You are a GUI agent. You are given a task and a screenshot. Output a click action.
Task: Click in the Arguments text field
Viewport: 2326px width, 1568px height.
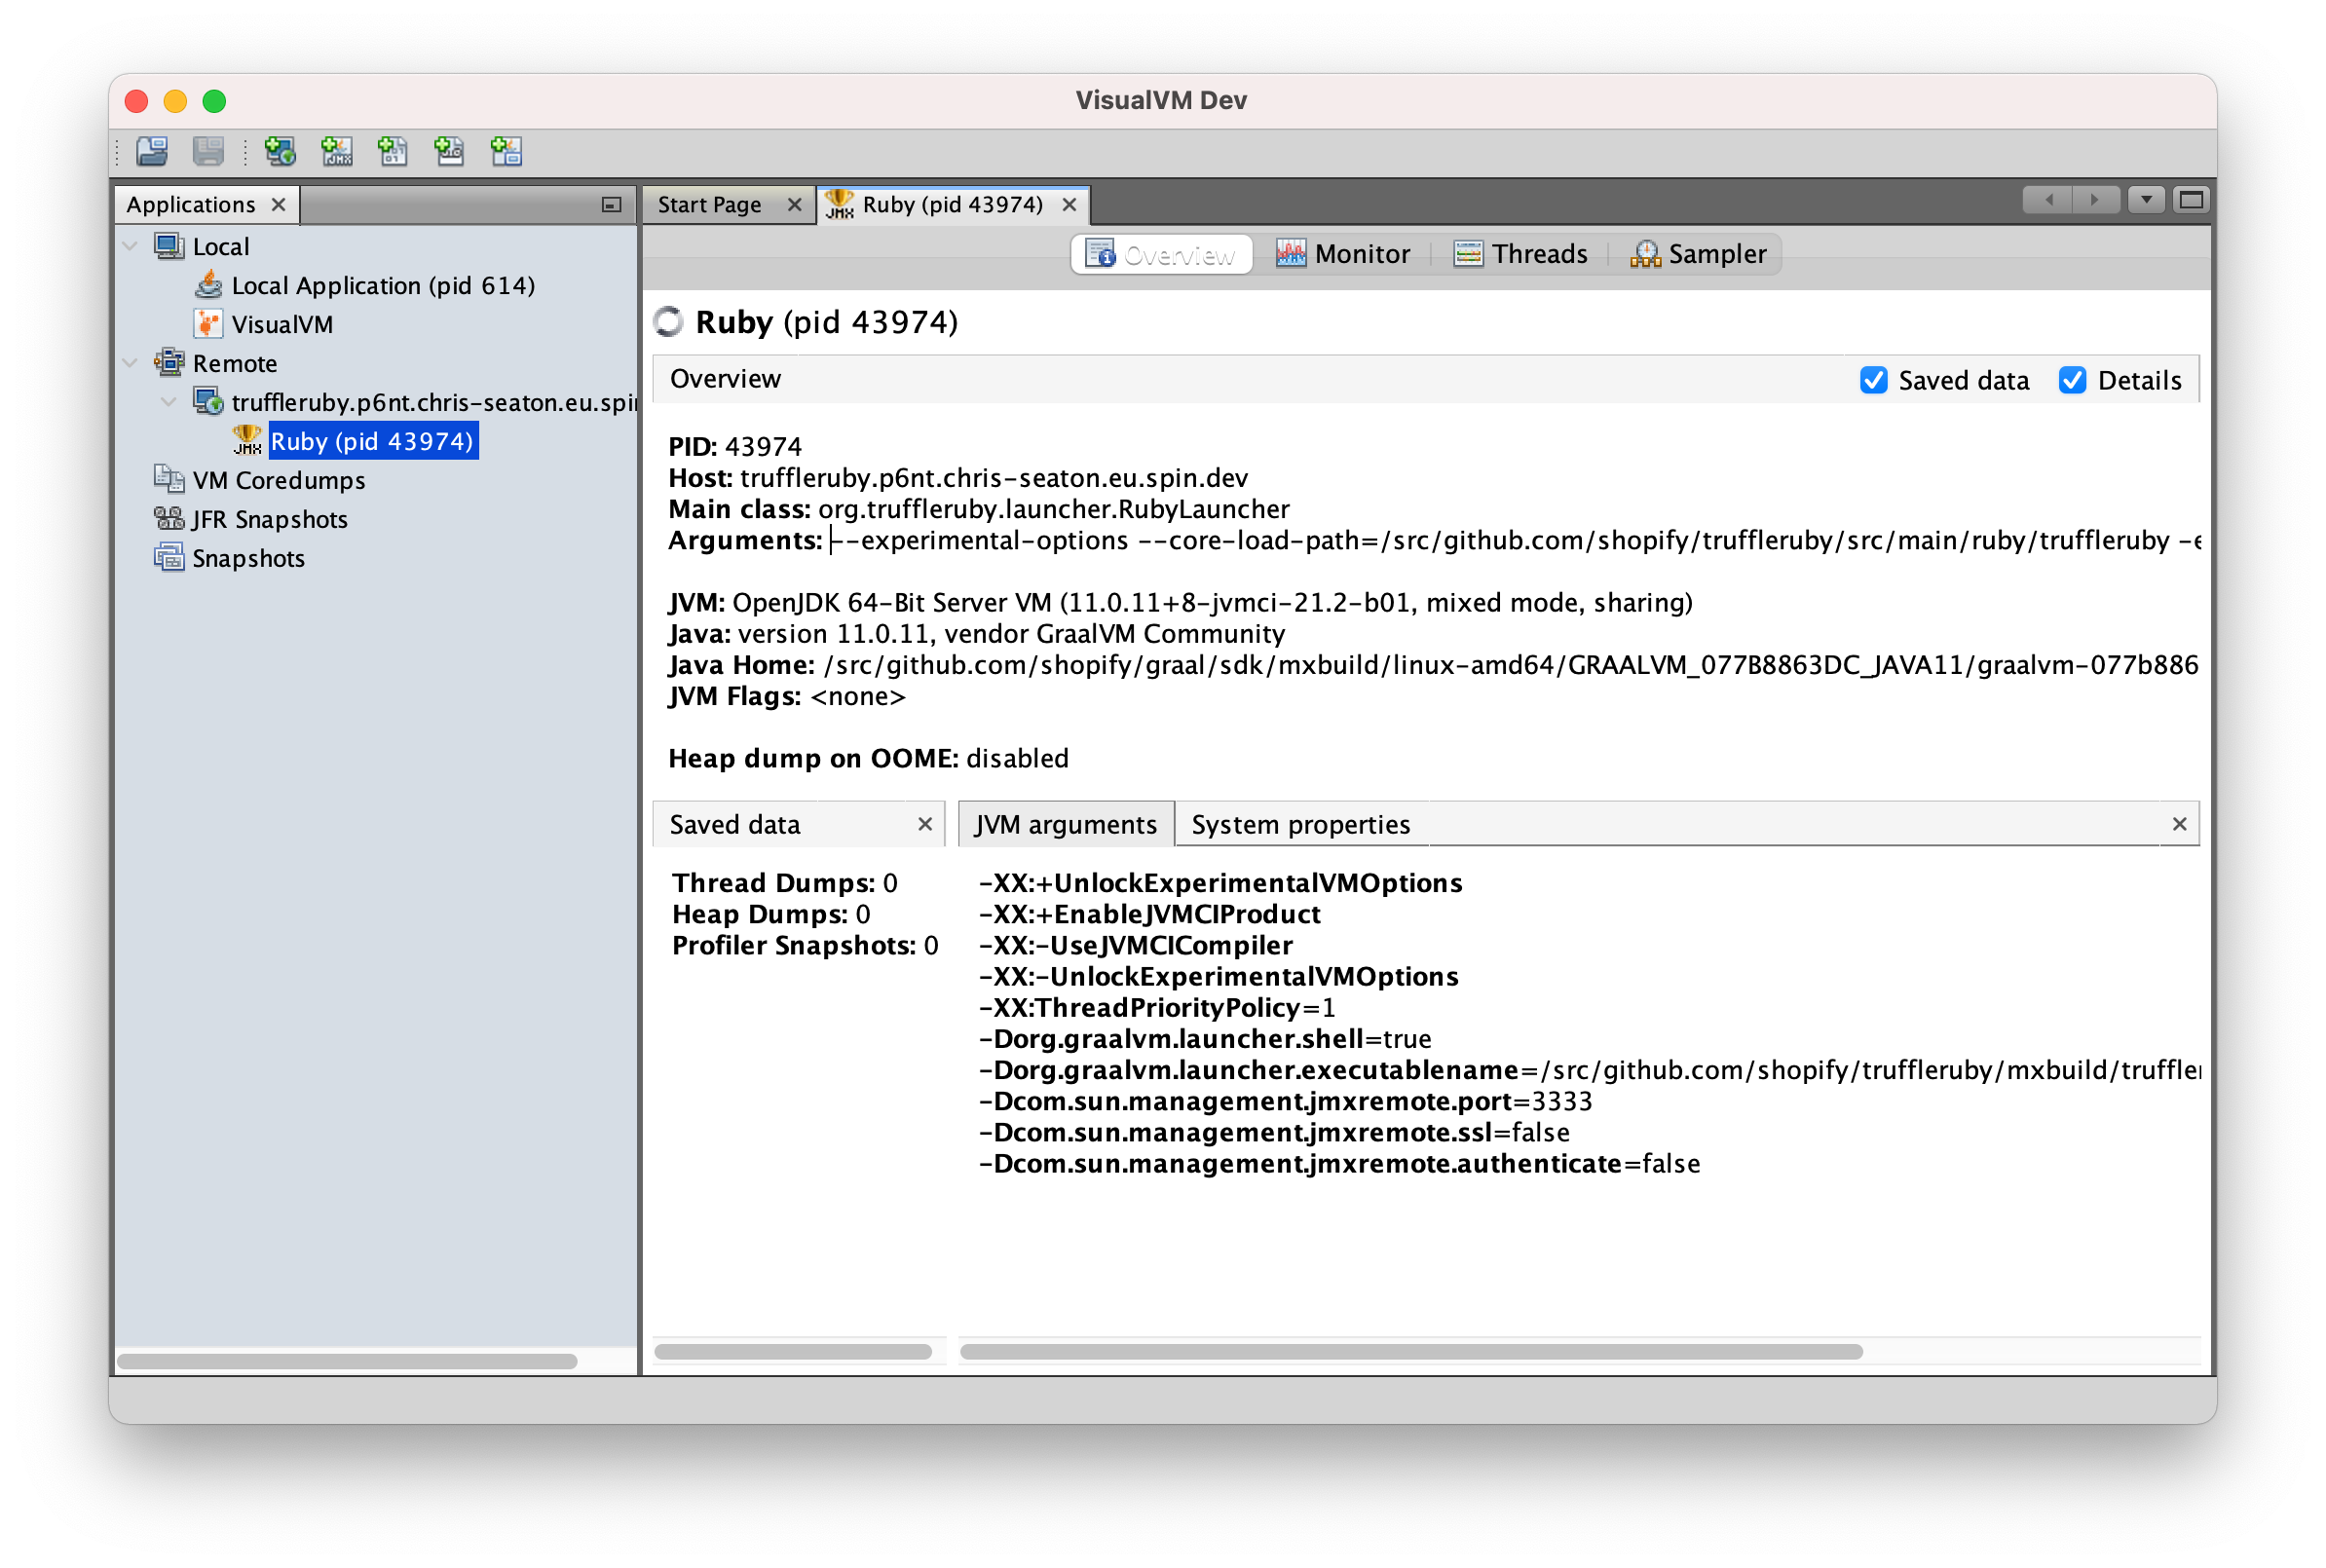click(1514, 540)
